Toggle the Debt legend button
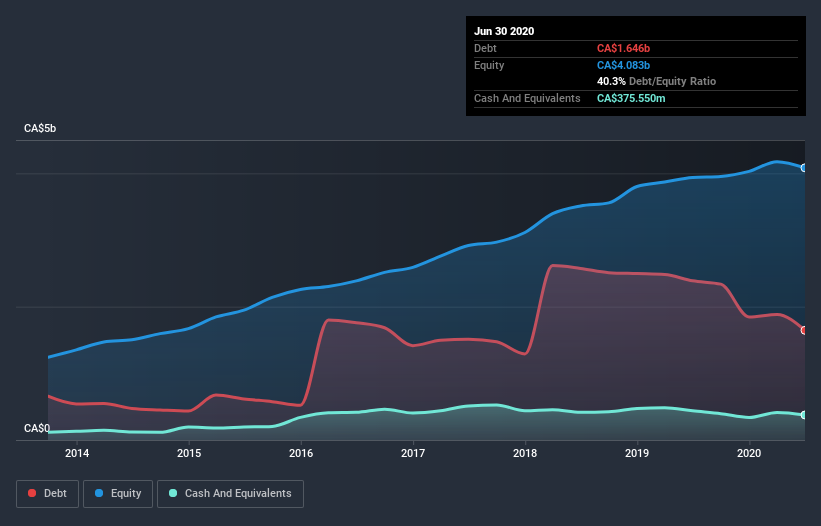Viewport: 821px width, 526px height. 47,494
